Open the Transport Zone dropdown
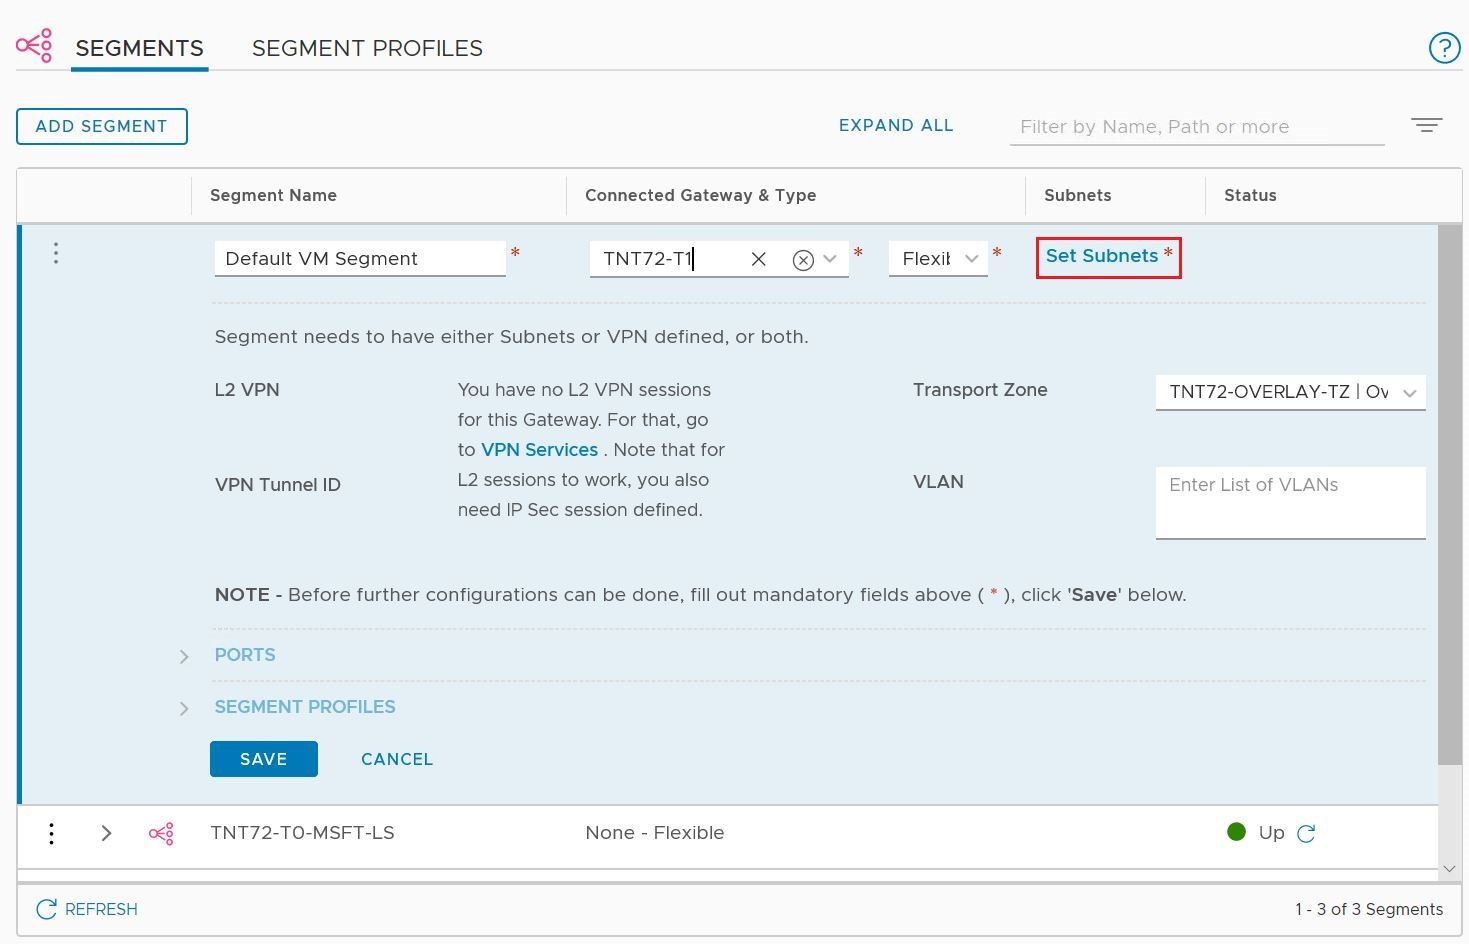The width and height of the screenshot is (1469, 944). tap(1409, 392)
